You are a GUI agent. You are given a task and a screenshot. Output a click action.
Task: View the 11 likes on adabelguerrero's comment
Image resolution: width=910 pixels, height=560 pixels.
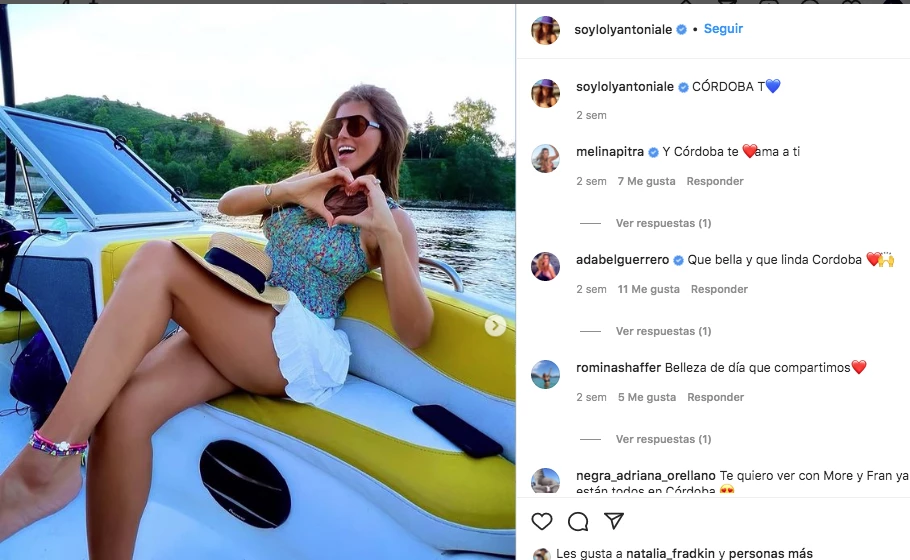pos(648,289)
